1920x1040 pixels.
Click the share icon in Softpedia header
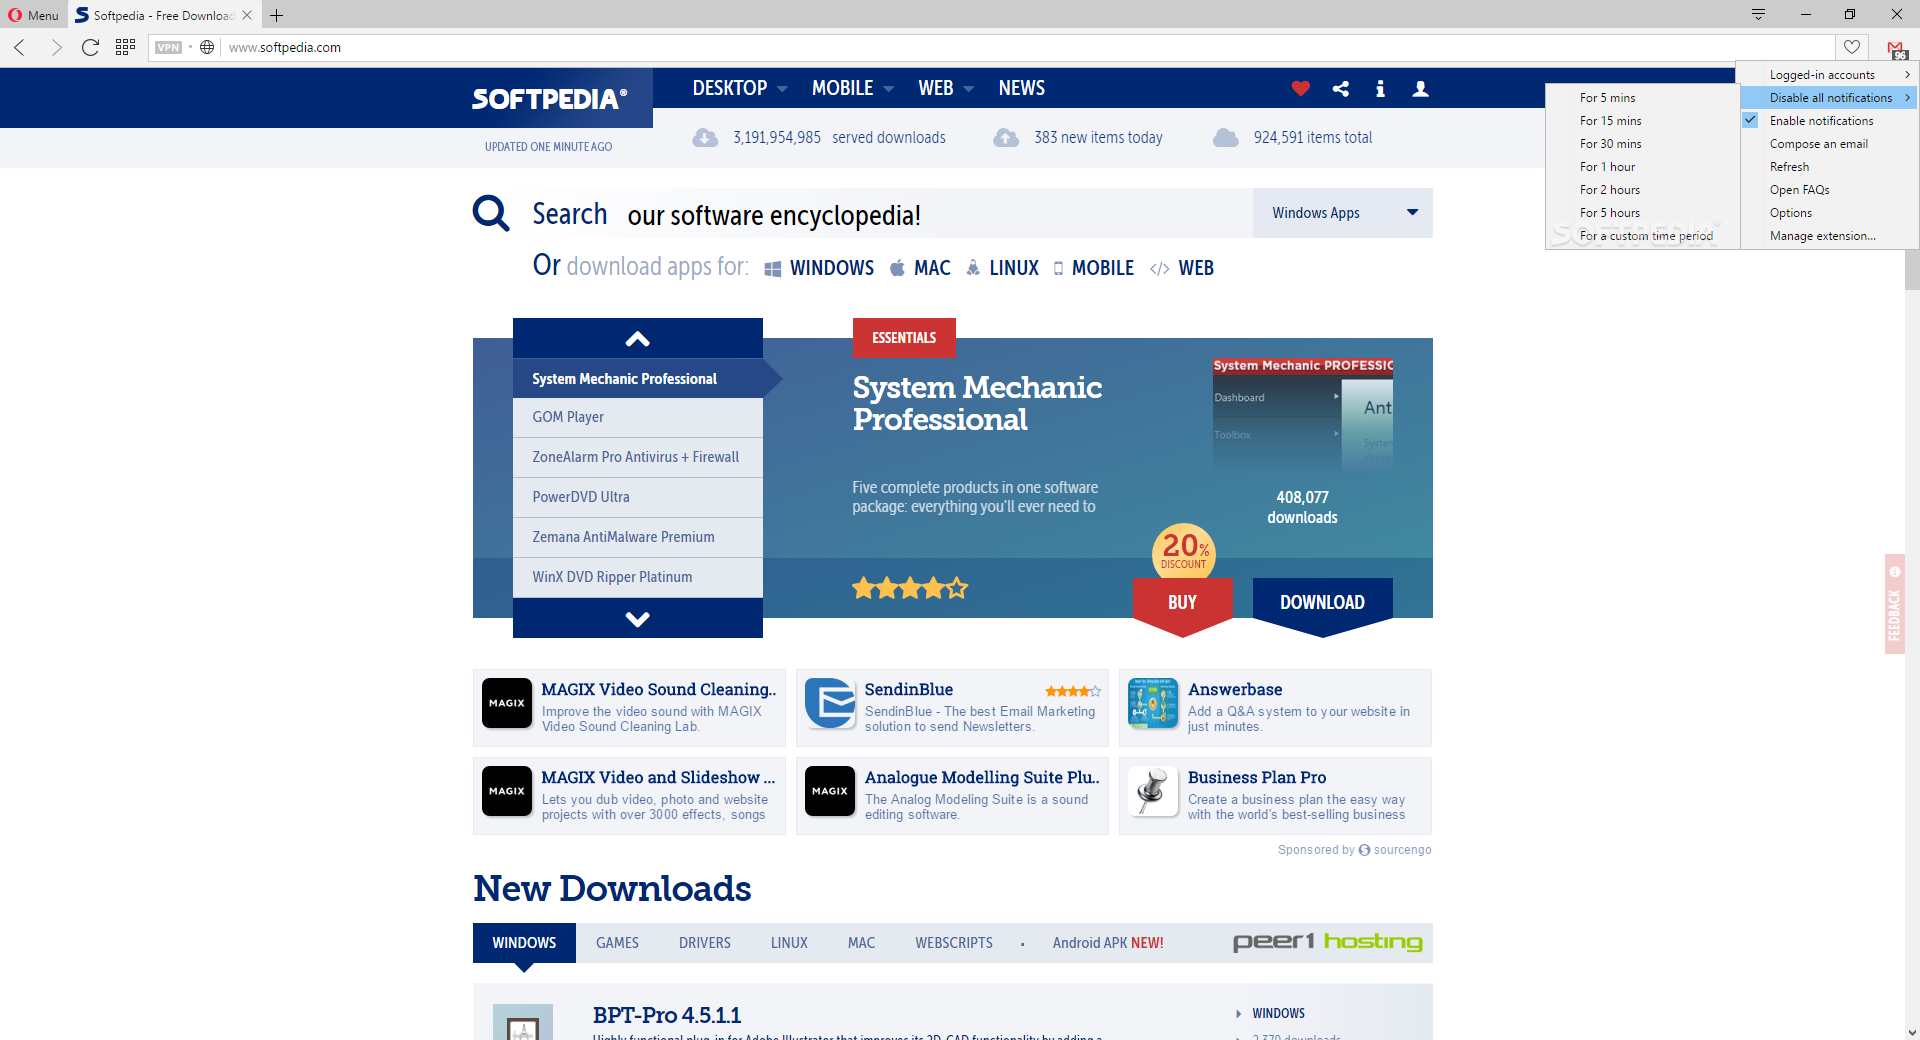(x=1341, y=88)
